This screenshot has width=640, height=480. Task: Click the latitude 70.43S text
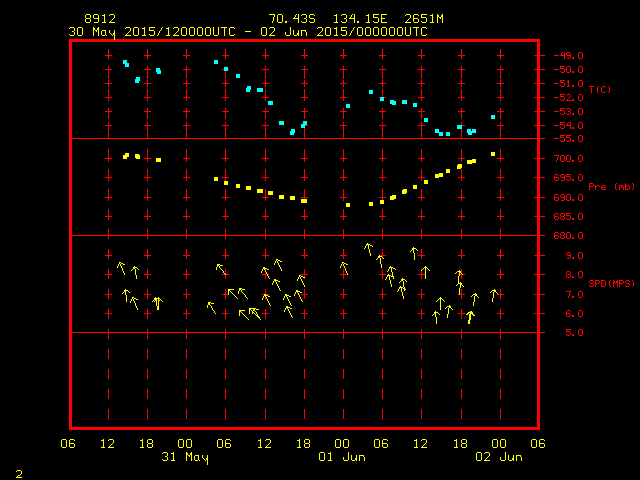[291, 19]
